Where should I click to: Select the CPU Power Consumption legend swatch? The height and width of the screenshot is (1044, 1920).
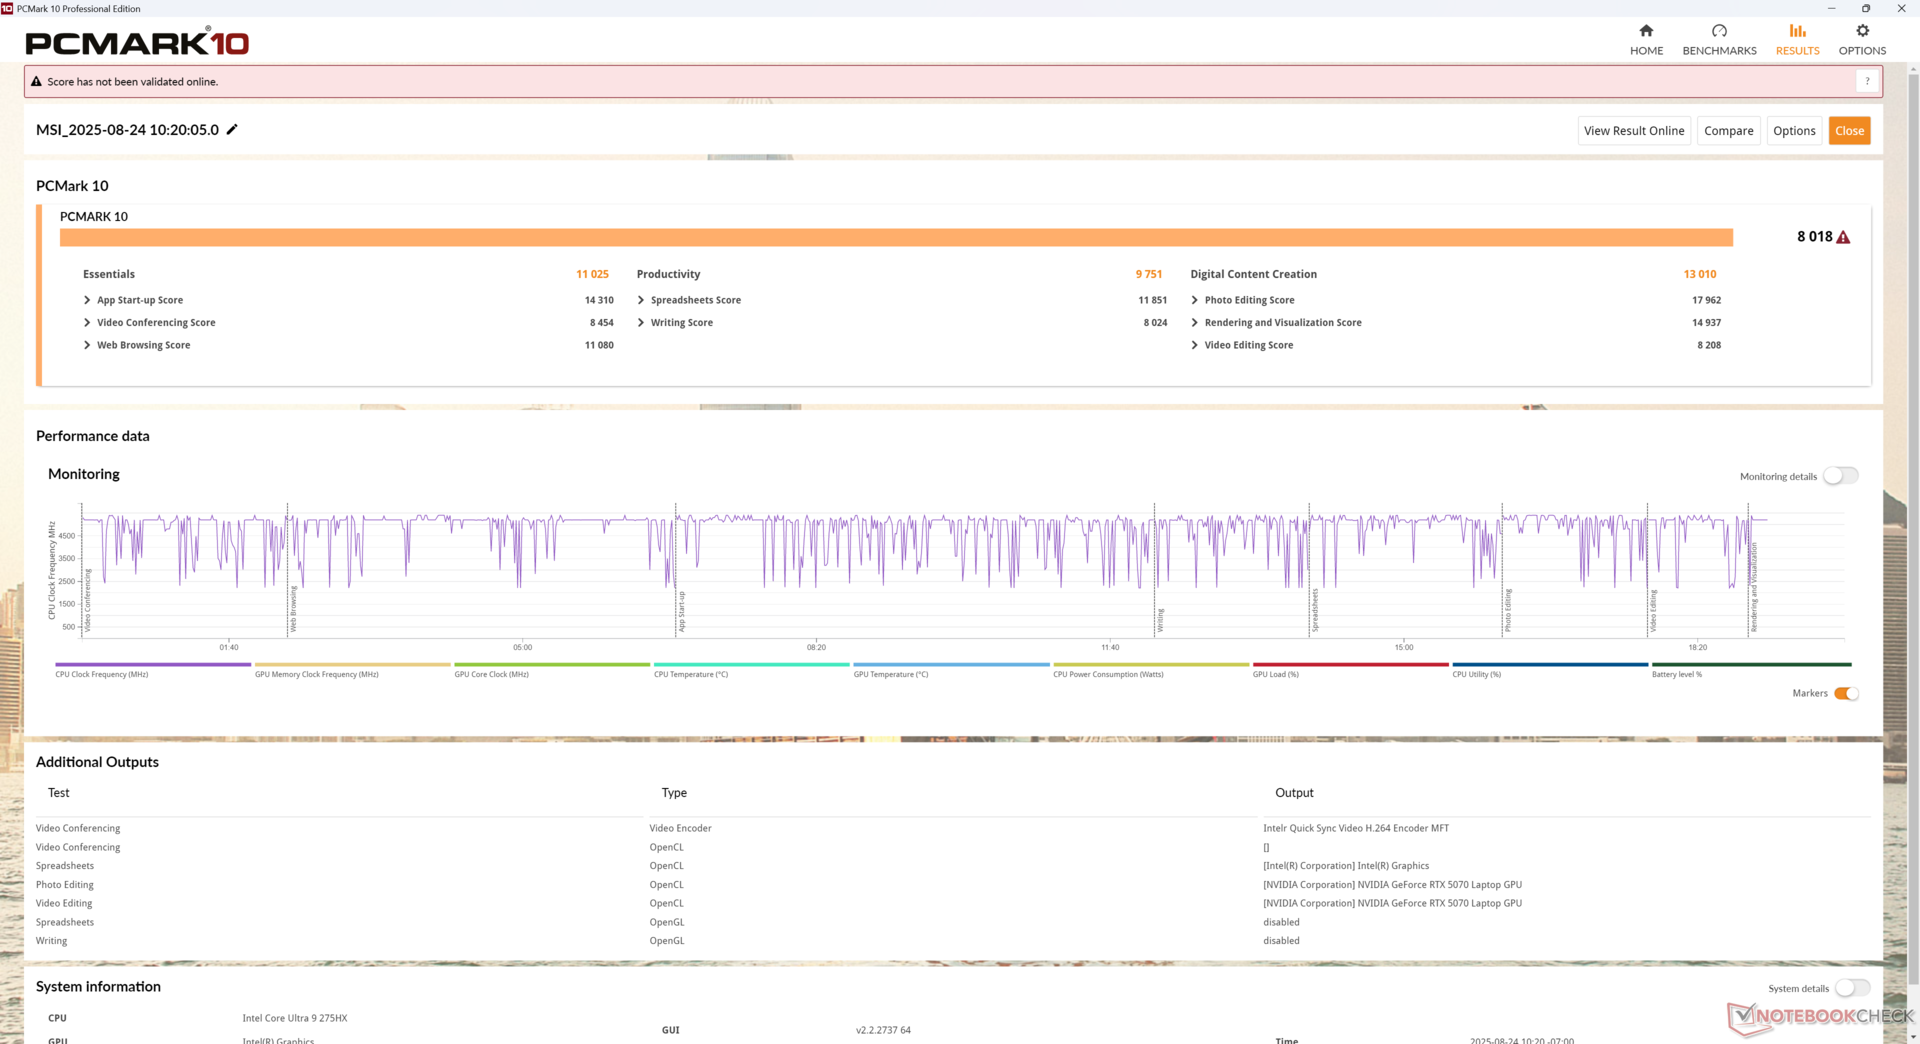pyautogui.click(x=1151, y=664)
